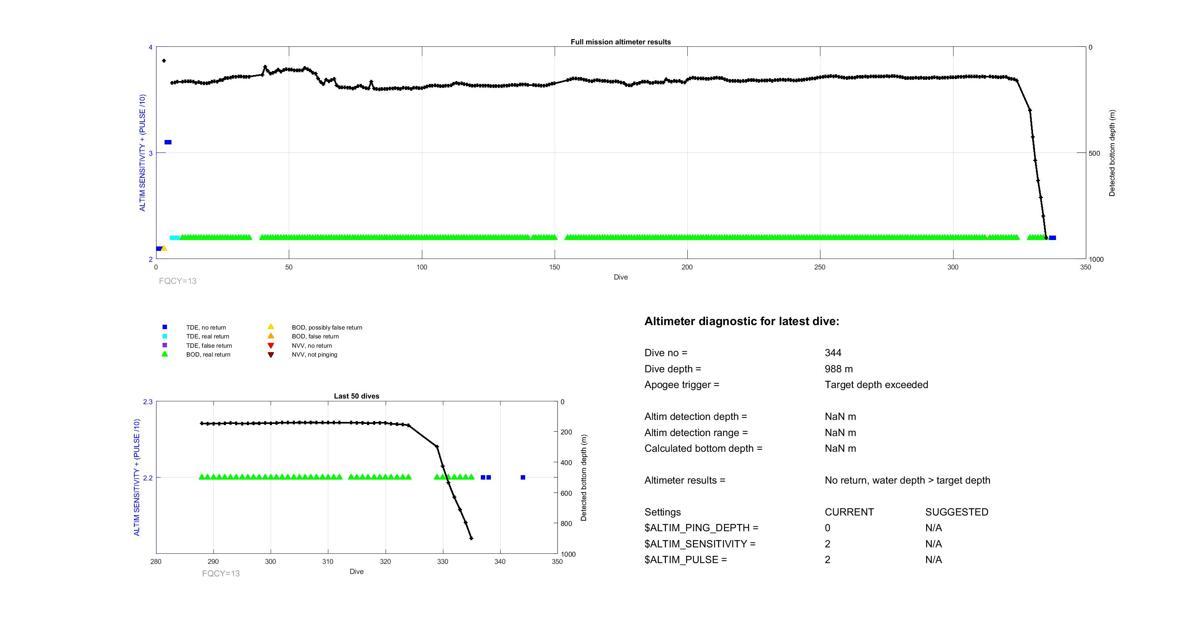Click the green triangle BOD real return legend marker

pyautogui.click(x=165, y=354)
